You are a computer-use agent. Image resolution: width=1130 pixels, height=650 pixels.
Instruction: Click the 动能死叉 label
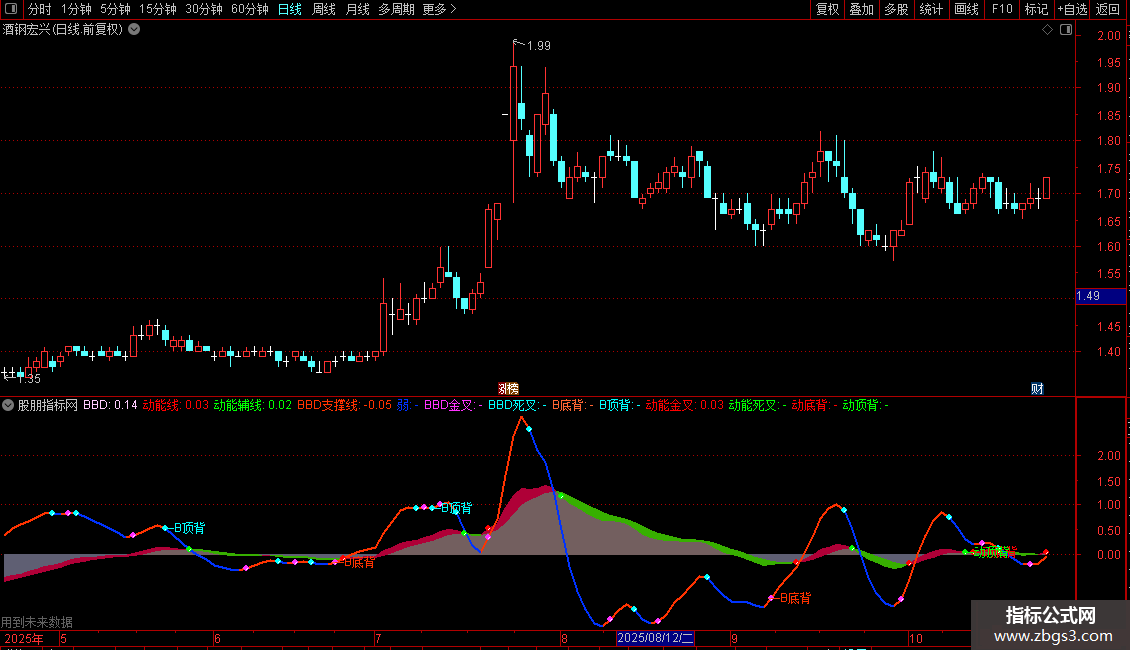757,405
